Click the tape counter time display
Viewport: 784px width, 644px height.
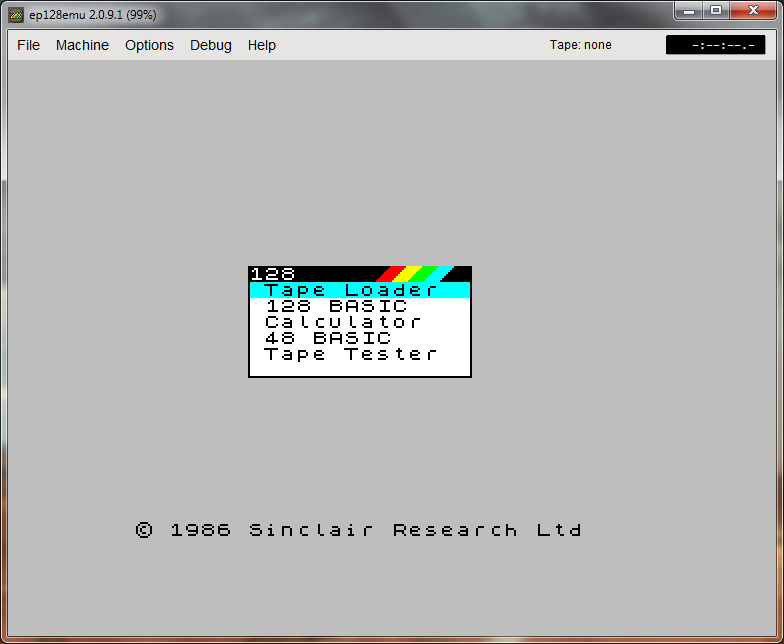click(x=716, y=45)
